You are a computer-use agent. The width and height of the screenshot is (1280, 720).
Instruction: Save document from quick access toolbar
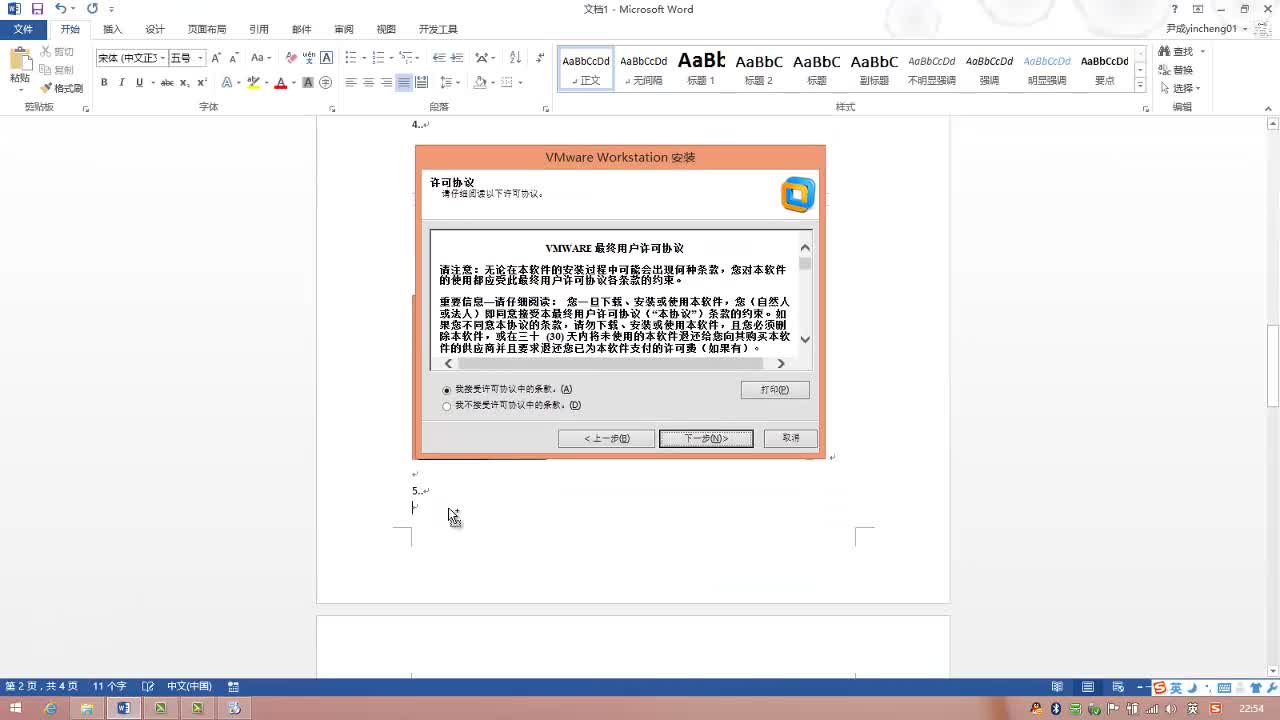(x=37, y=9)
